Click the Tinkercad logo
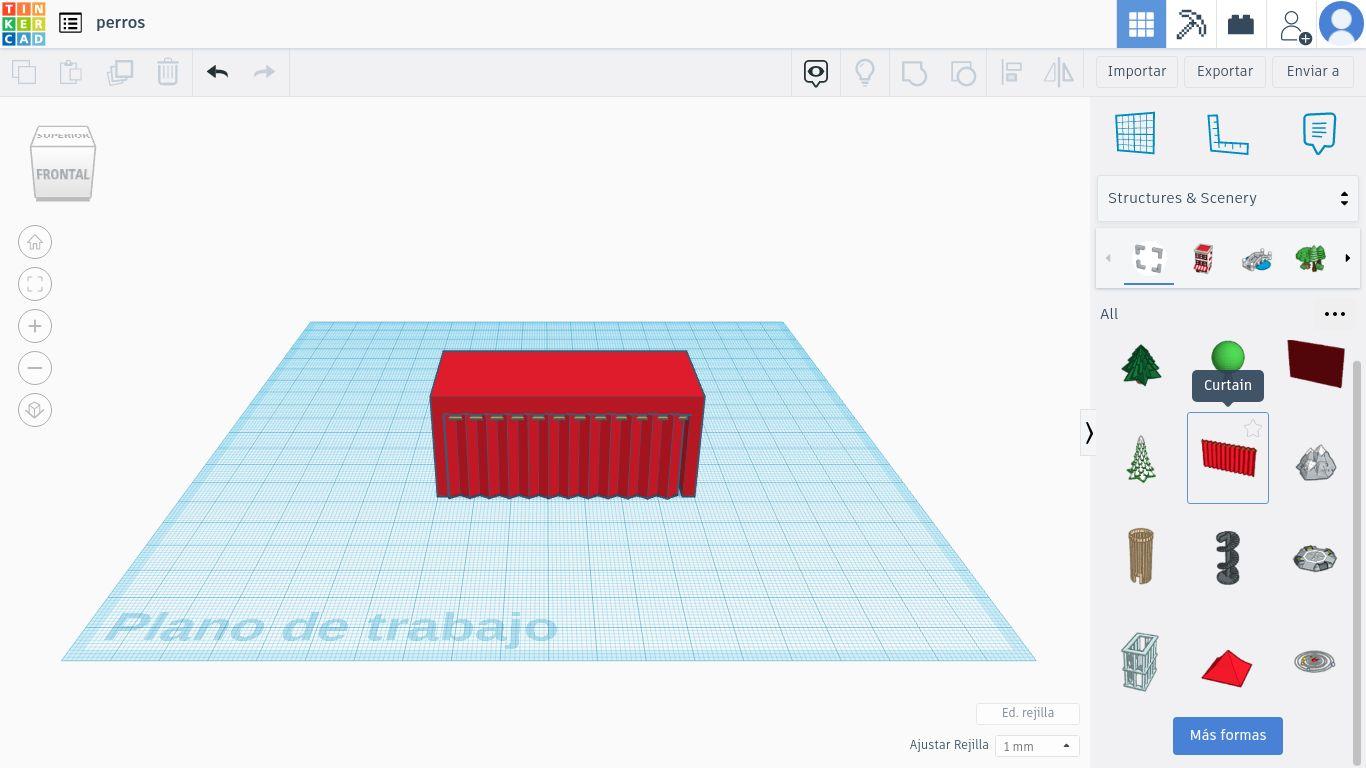 [23, 24]
